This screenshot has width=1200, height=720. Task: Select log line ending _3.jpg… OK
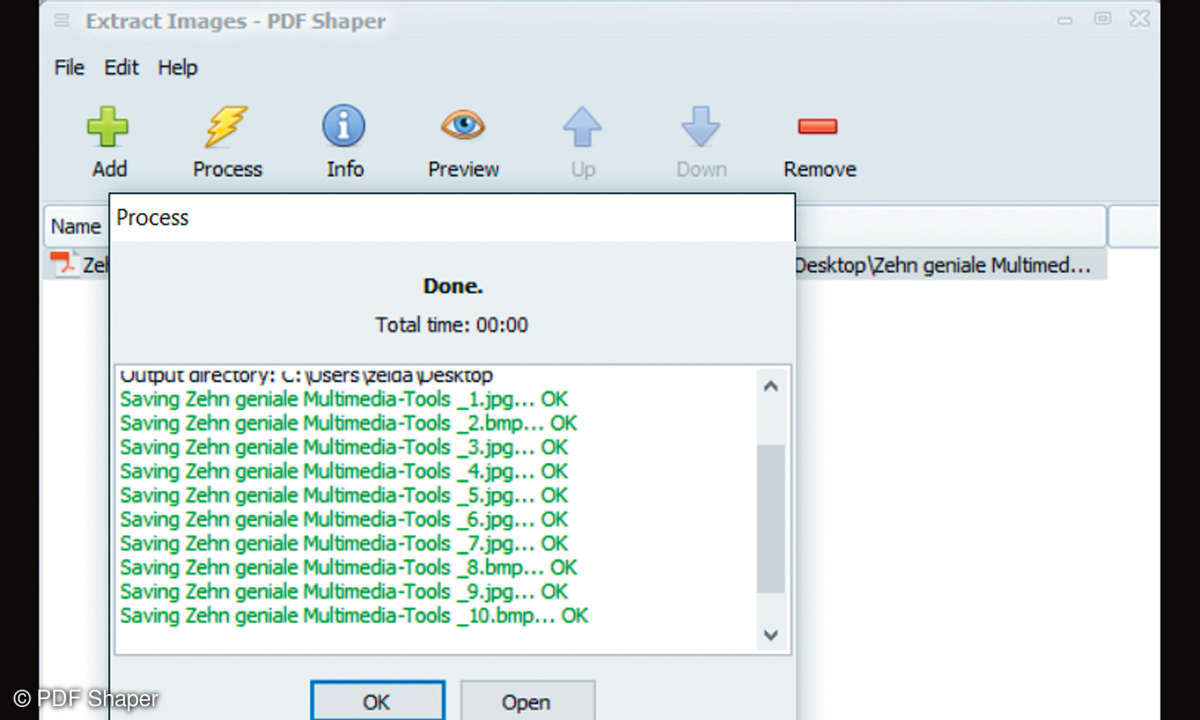[x=344, y=447]
